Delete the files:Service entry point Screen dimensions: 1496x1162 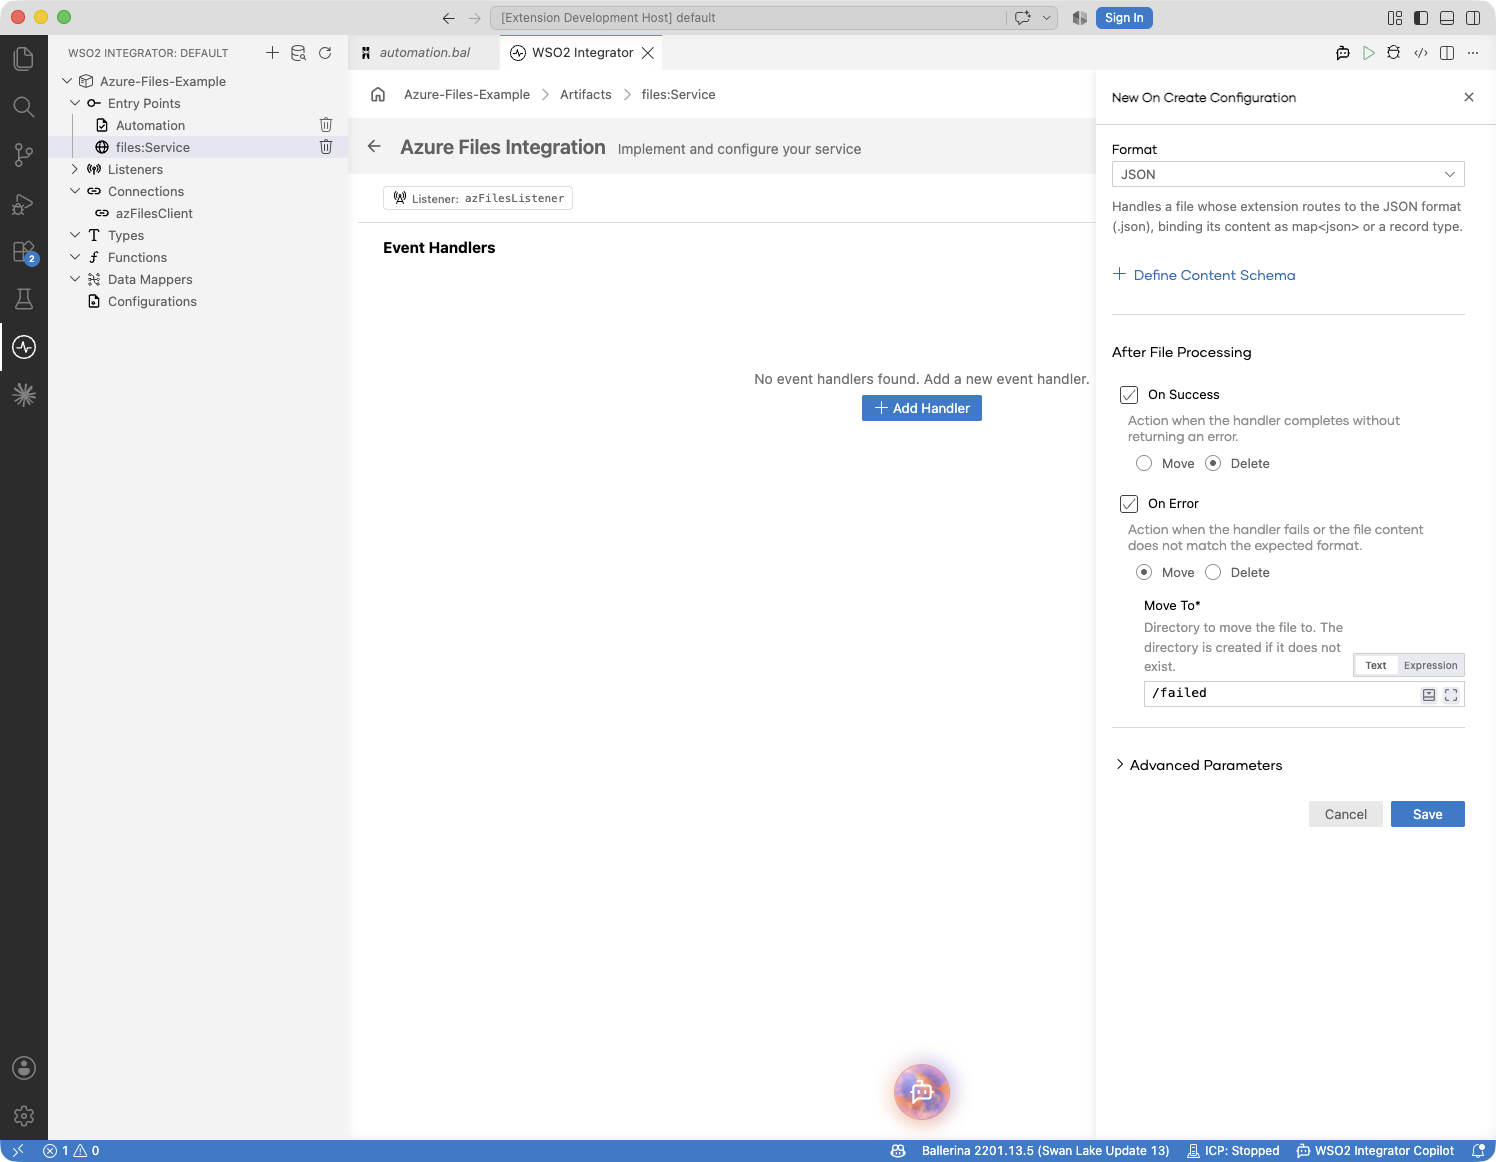click(x=326, y=147)
